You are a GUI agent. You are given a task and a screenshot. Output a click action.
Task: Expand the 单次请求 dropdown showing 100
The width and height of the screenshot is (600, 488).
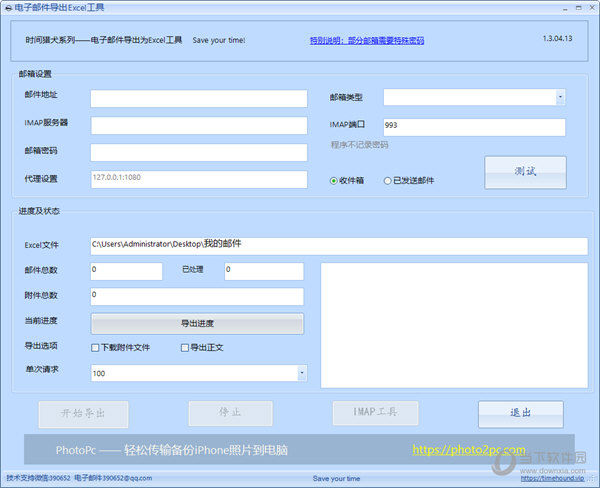point(302,373)
